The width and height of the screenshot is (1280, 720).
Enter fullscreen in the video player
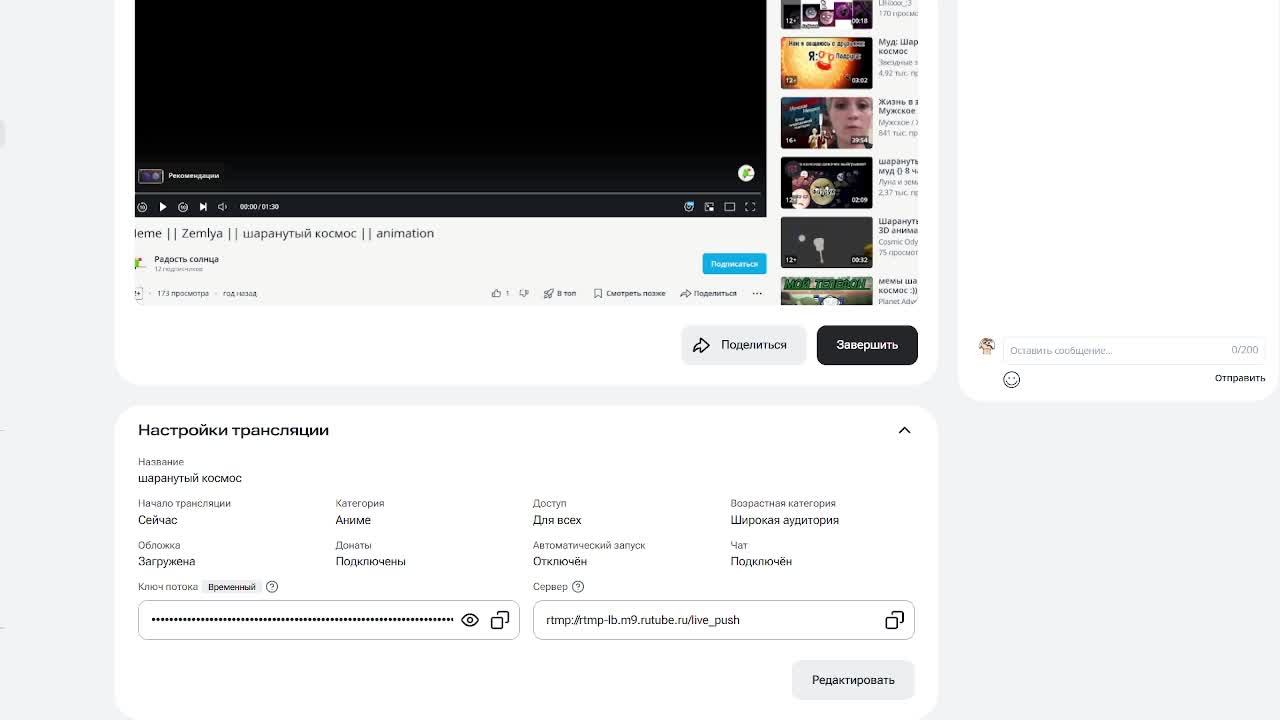pos(750,207)
